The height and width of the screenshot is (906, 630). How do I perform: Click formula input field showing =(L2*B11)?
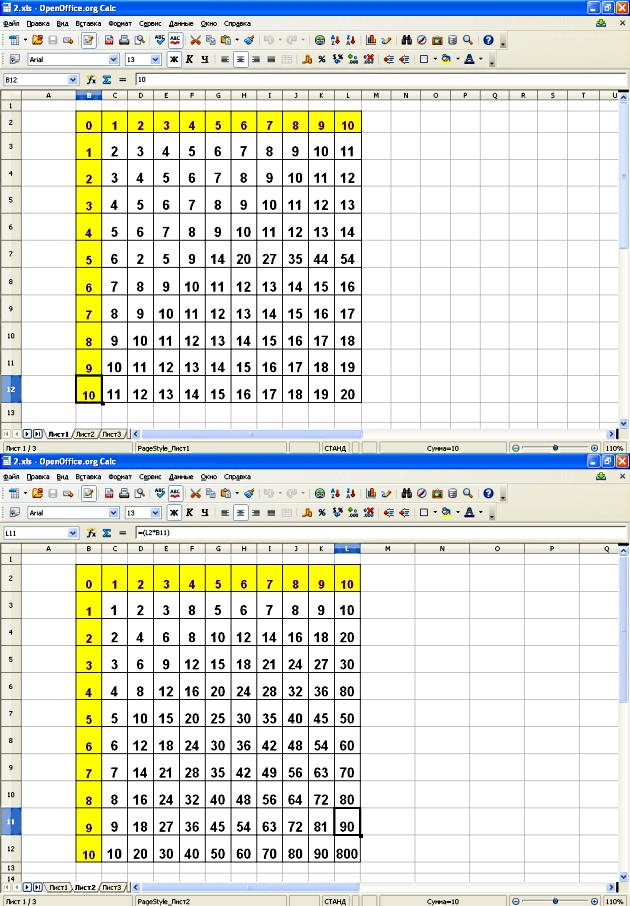coord(380,531)
